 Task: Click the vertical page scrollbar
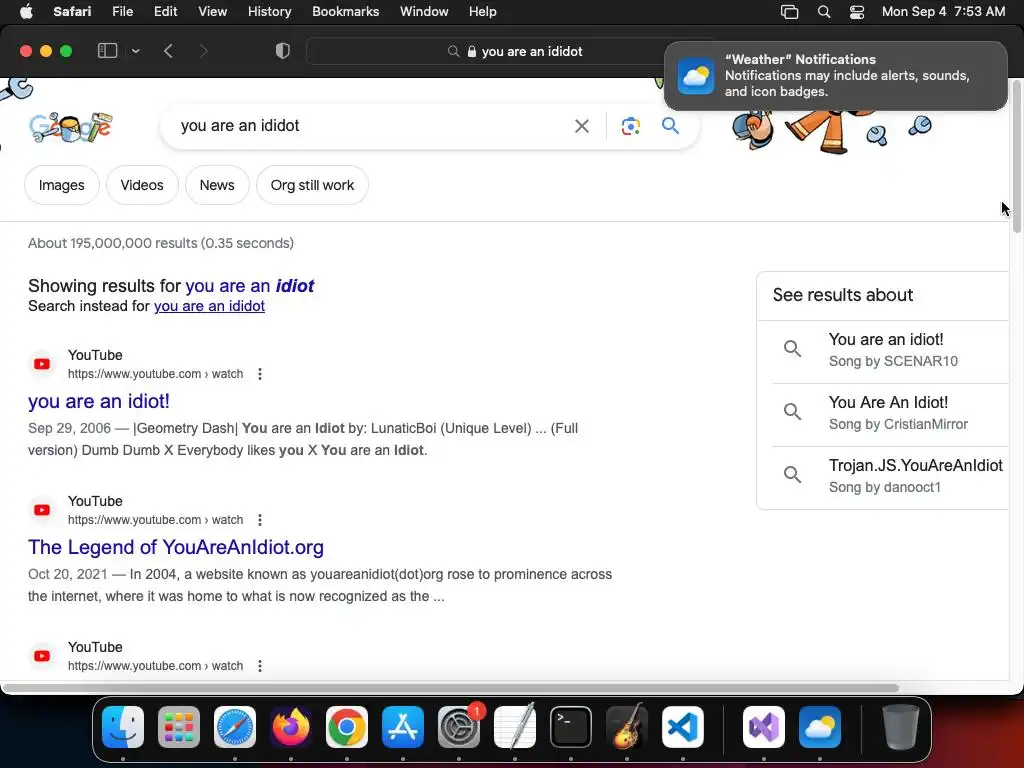[1017, 157]
